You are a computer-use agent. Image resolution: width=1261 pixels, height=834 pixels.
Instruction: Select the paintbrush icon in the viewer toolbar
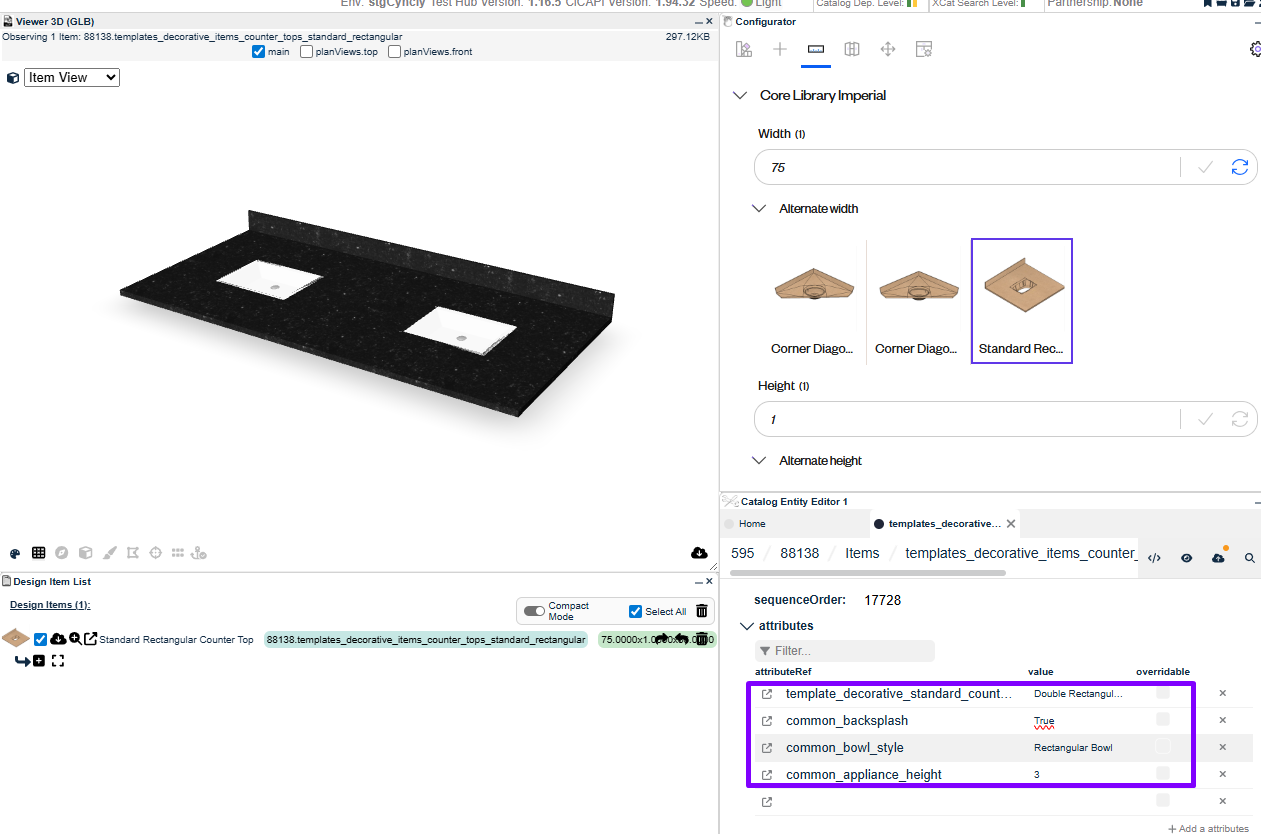click(x=110, y=553)
